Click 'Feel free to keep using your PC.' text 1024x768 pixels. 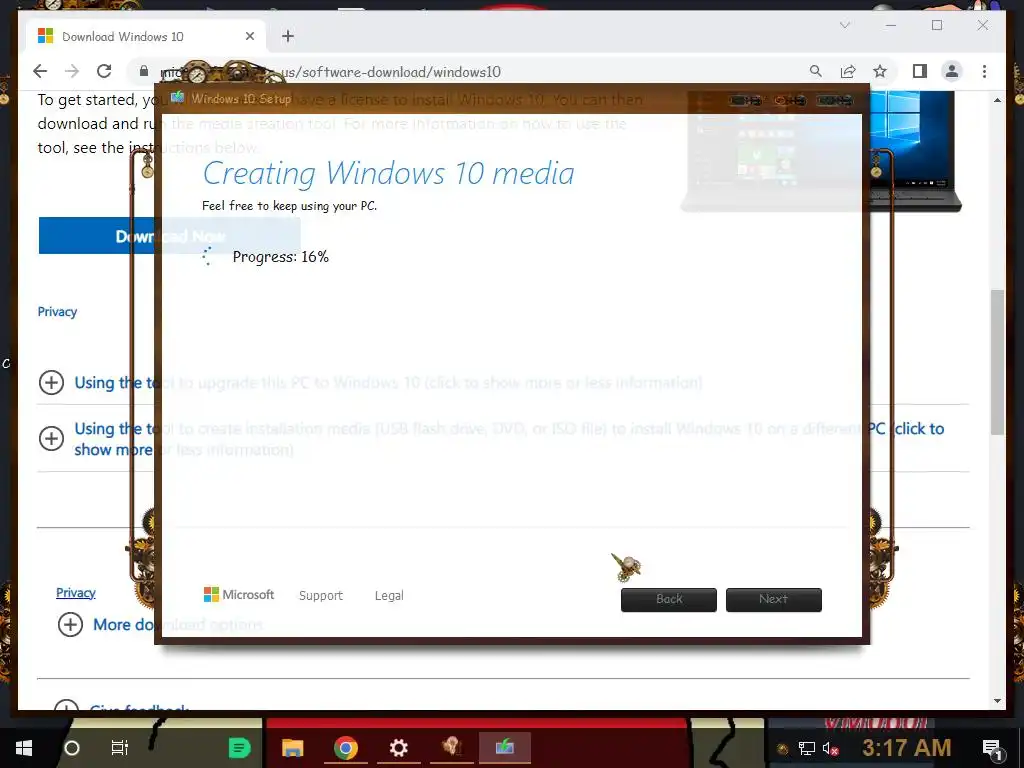point(289,206)
